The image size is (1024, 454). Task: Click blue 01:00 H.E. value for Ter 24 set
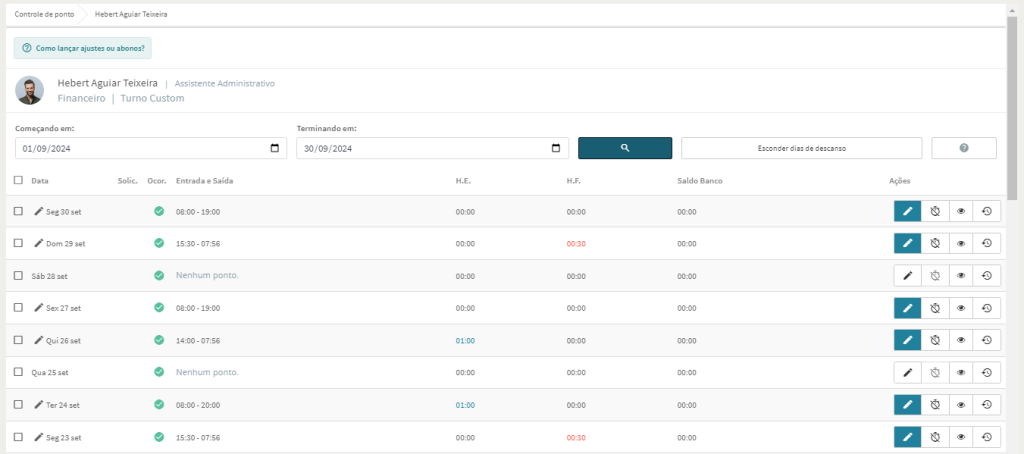[465, 405]
